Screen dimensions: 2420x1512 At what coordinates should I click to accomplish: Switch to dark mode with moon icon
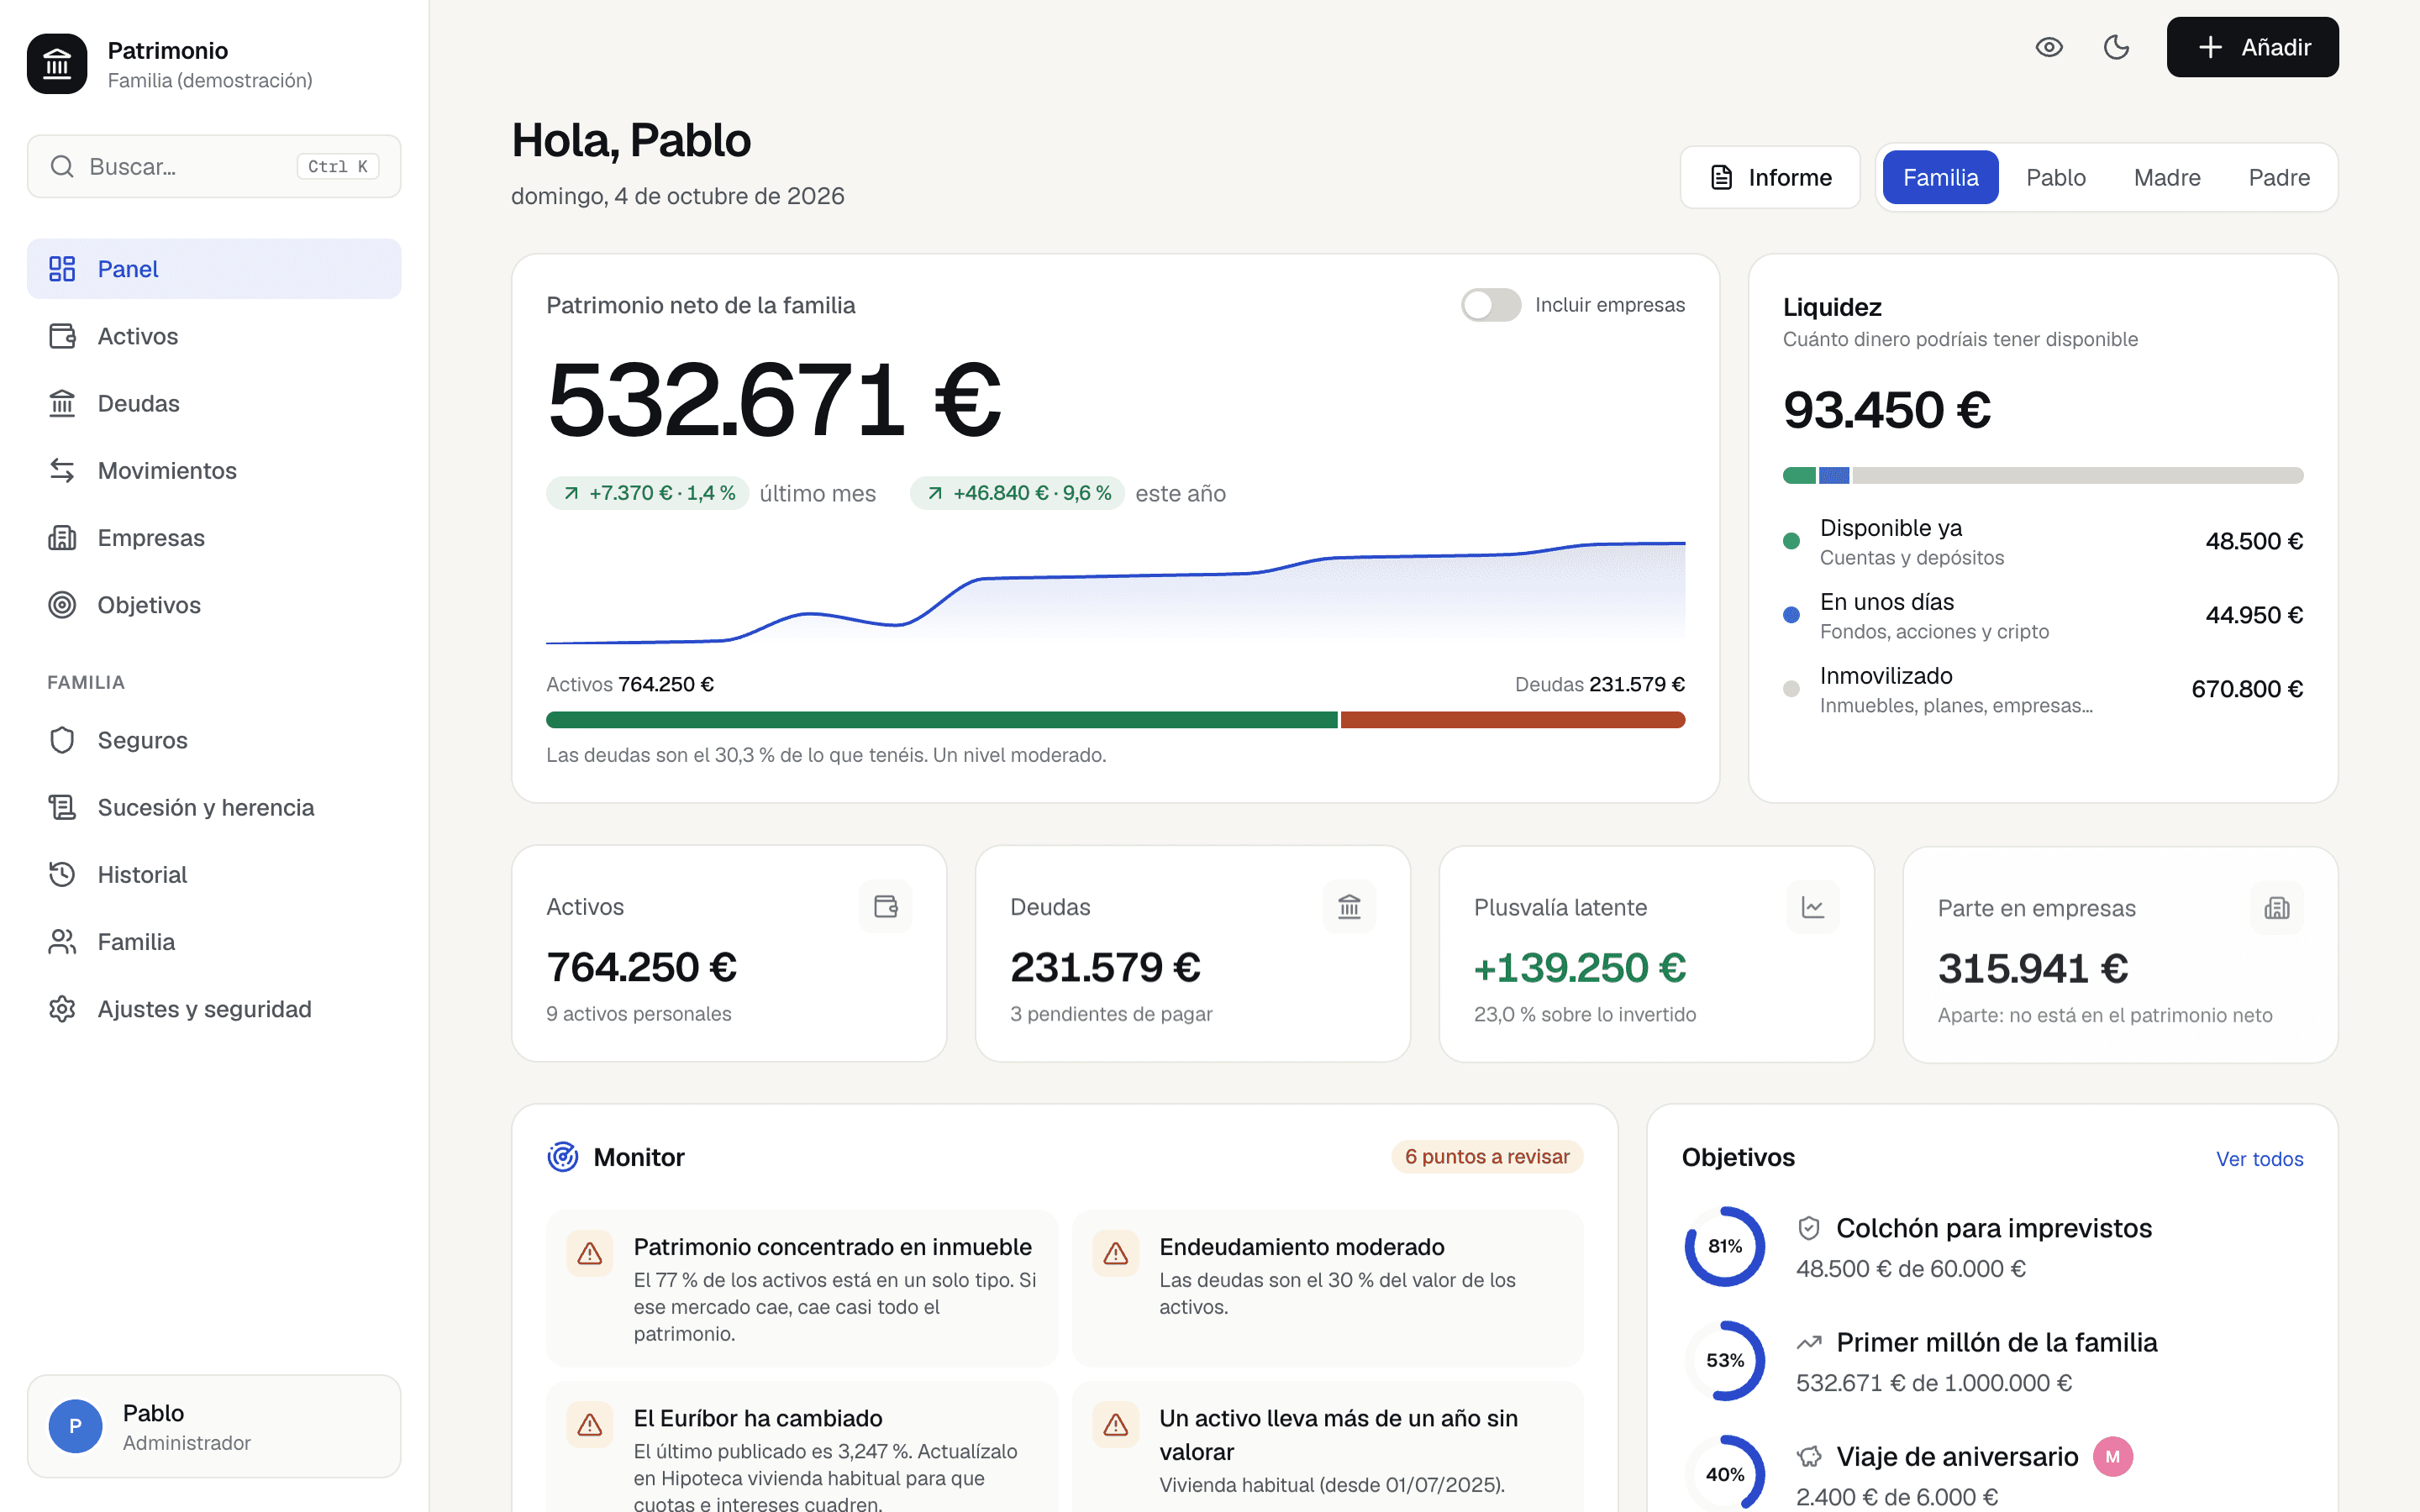[2116, 47]
